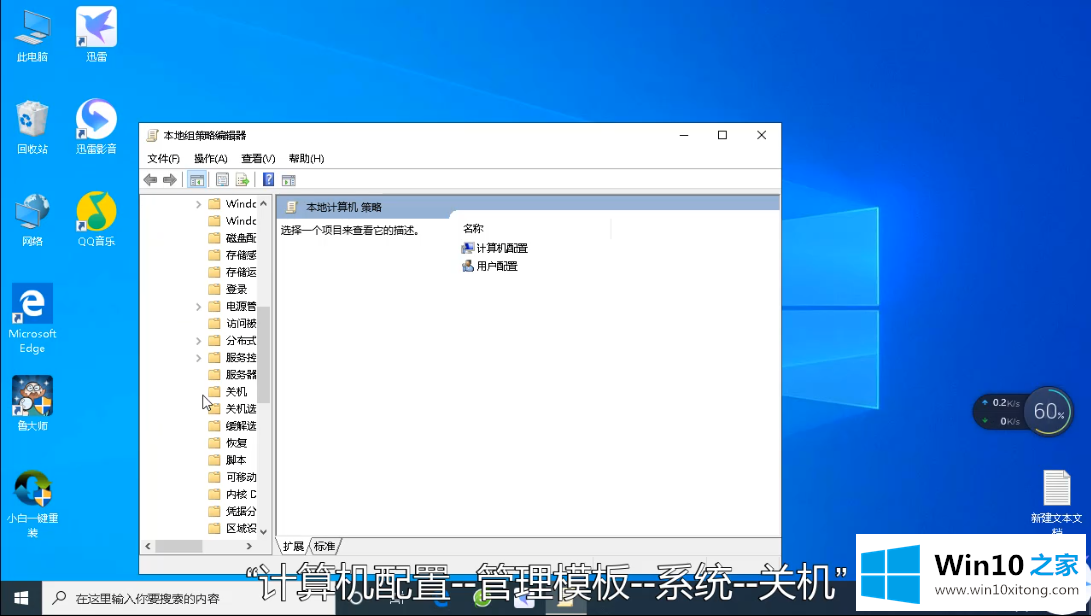Open the 操作(A) menu
1091x616 pixels.
(211, 159)
